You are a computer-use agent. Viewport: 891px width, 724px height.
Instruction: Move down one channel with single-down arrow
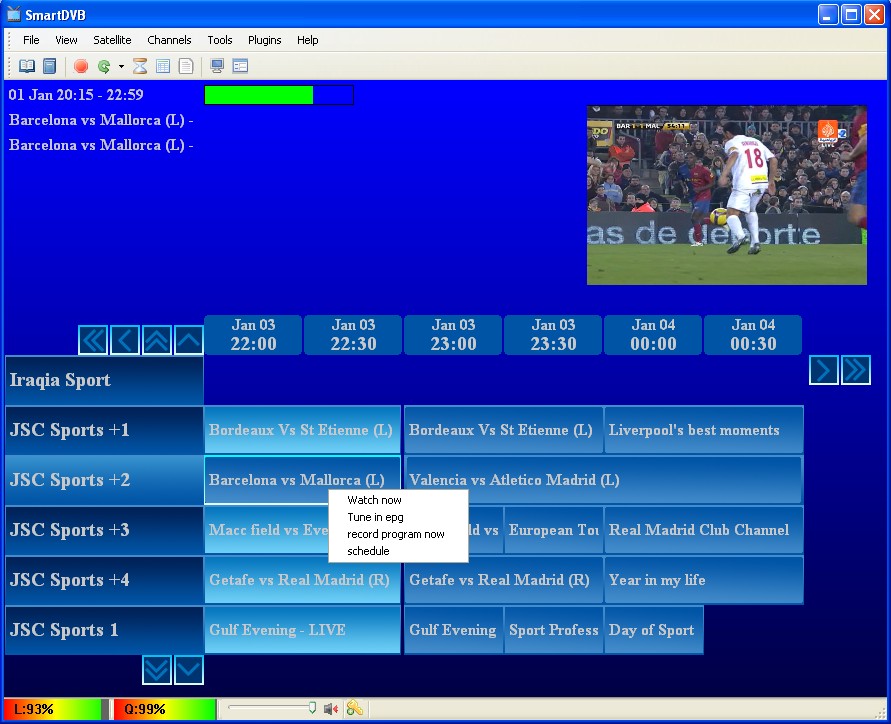(189, 670)
